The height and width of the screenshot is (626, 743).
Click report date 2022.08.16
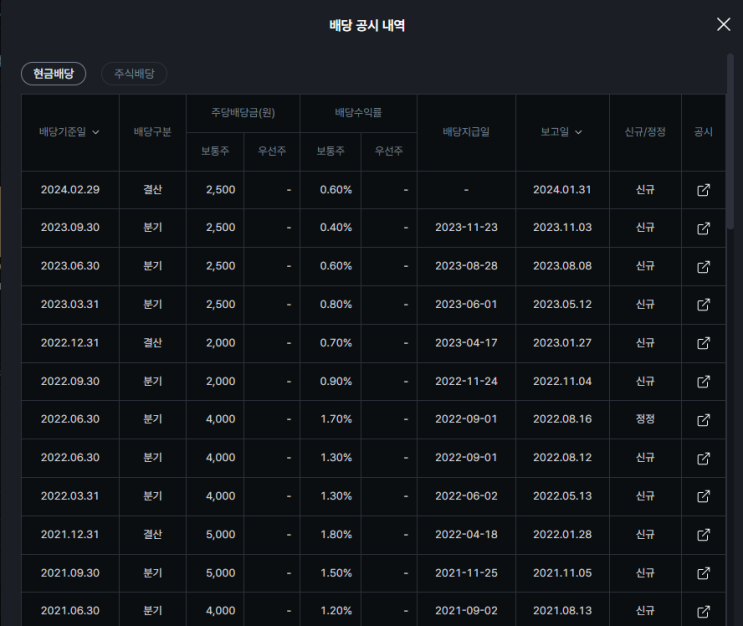562,419
